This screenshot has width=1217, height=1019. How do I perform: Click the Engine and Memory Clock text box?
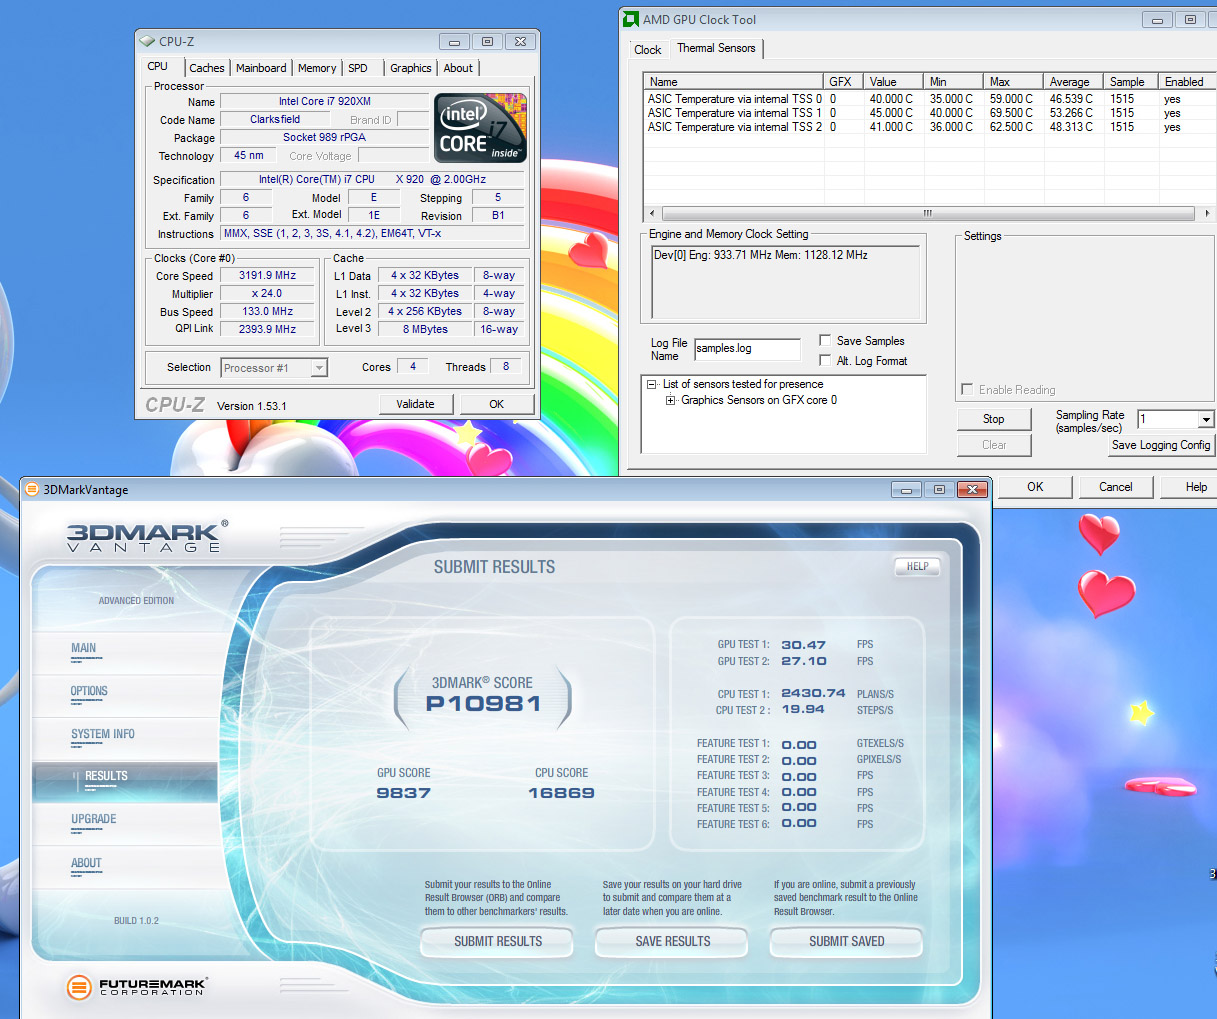[x=785, y=283]
